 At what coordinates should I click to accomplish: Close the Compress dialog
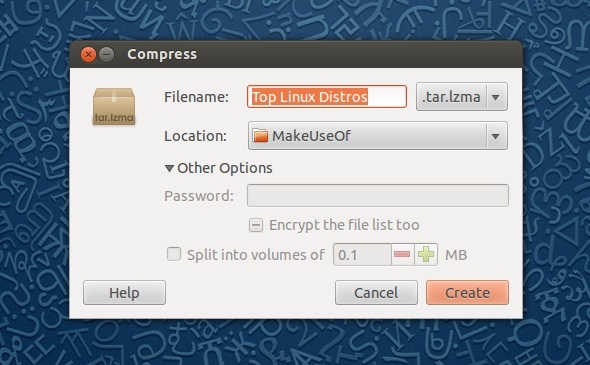(x=88, y=55)
